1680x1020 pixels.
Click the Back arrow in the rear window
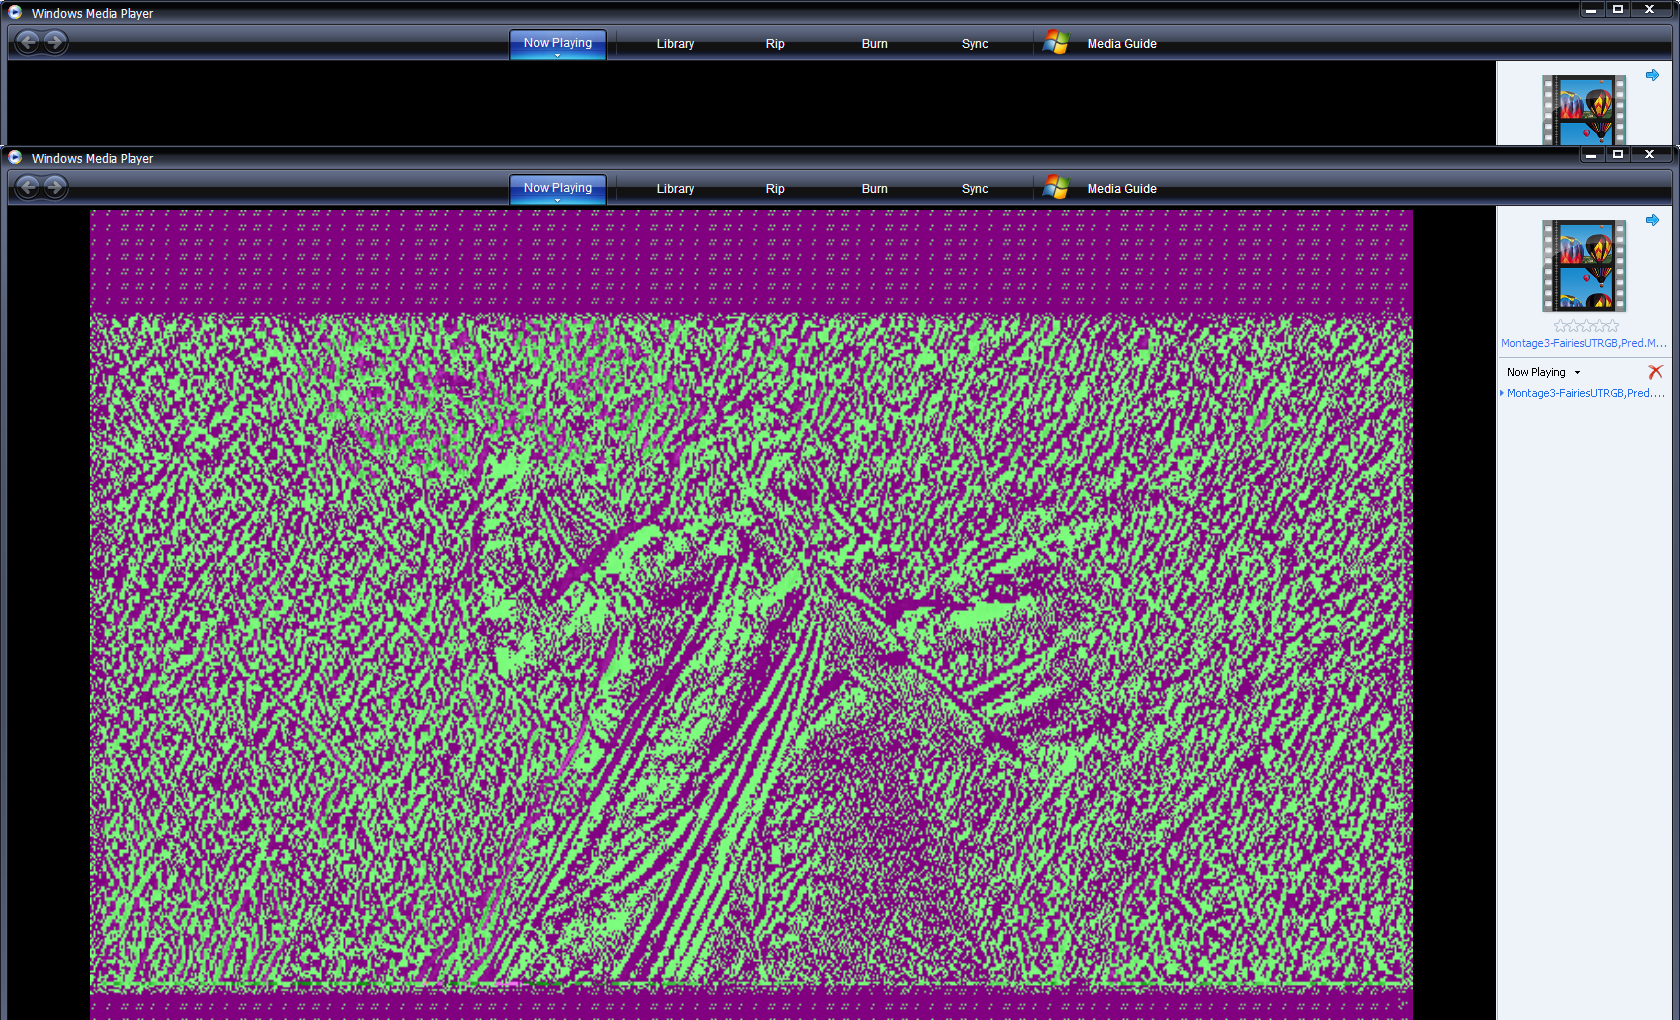click(28, 42)
